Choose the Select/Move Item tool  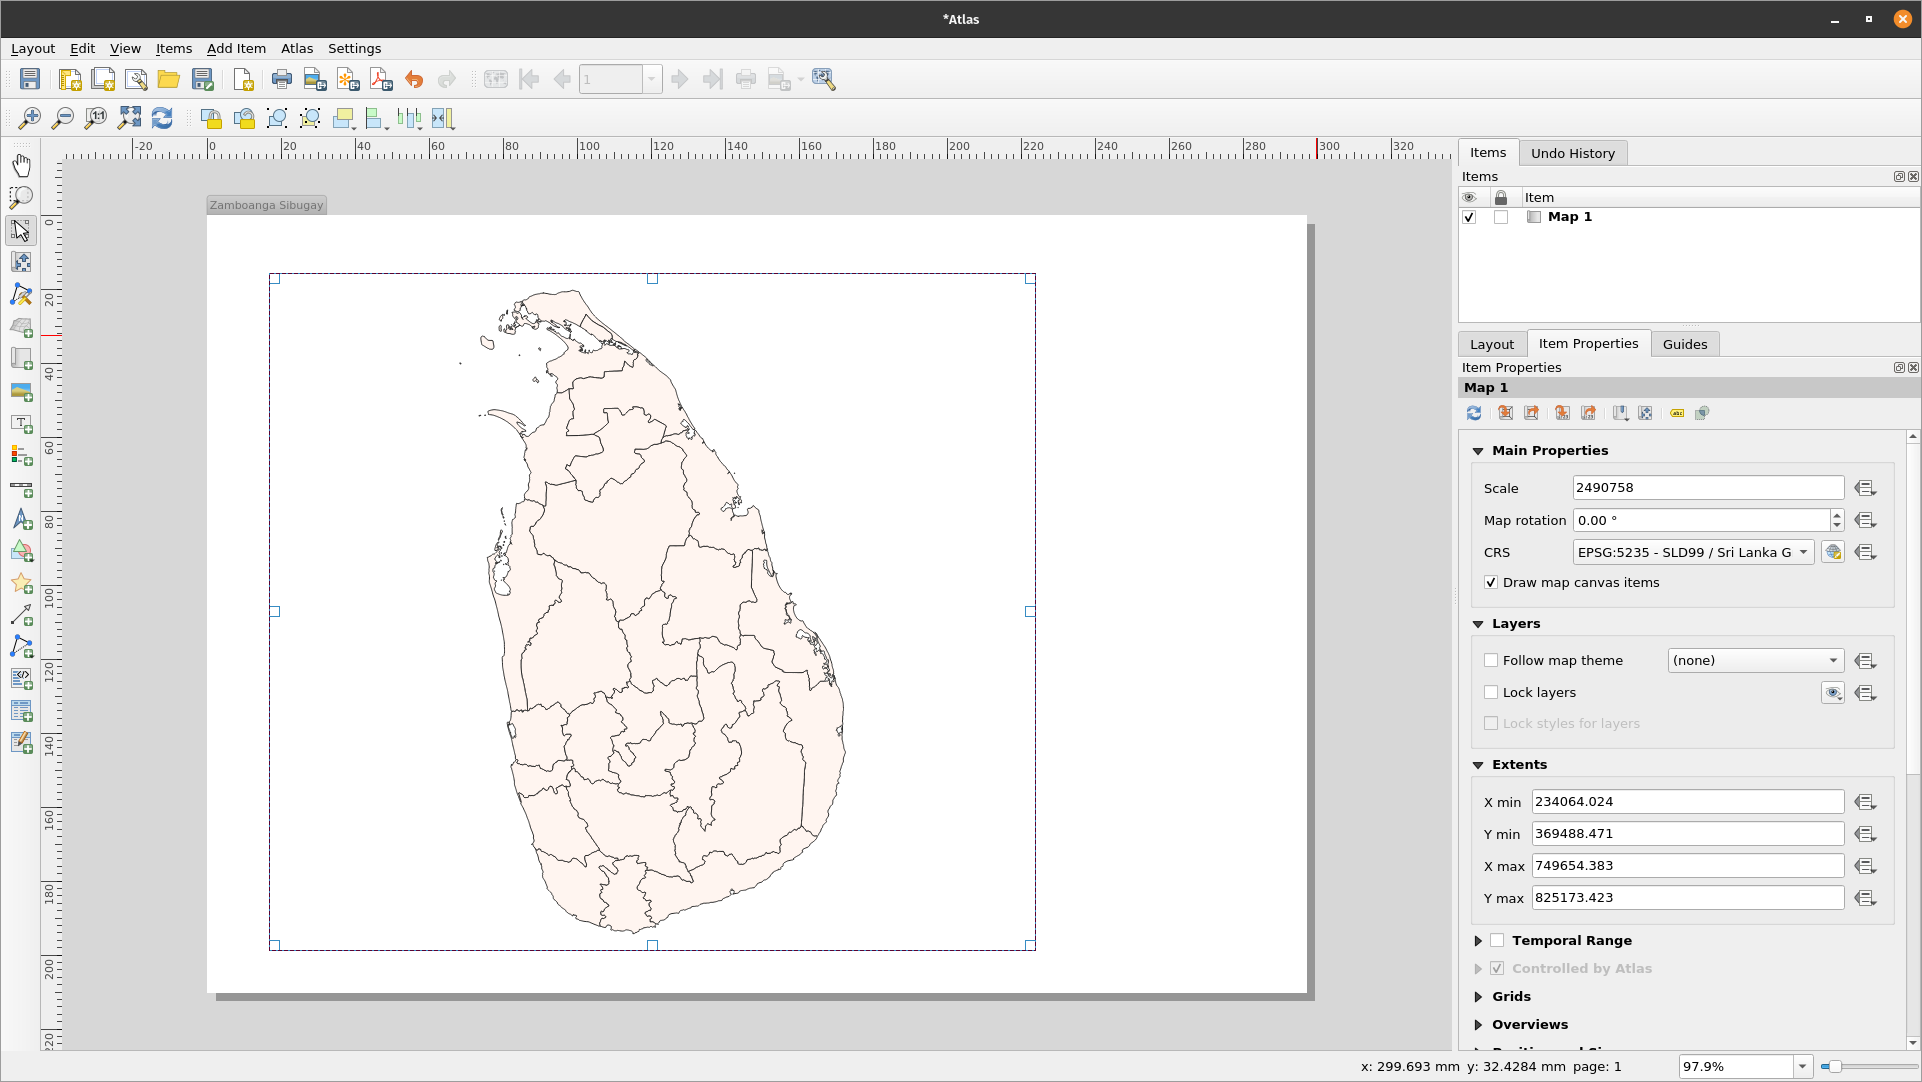pyautogui.click(x=21, y=230)
